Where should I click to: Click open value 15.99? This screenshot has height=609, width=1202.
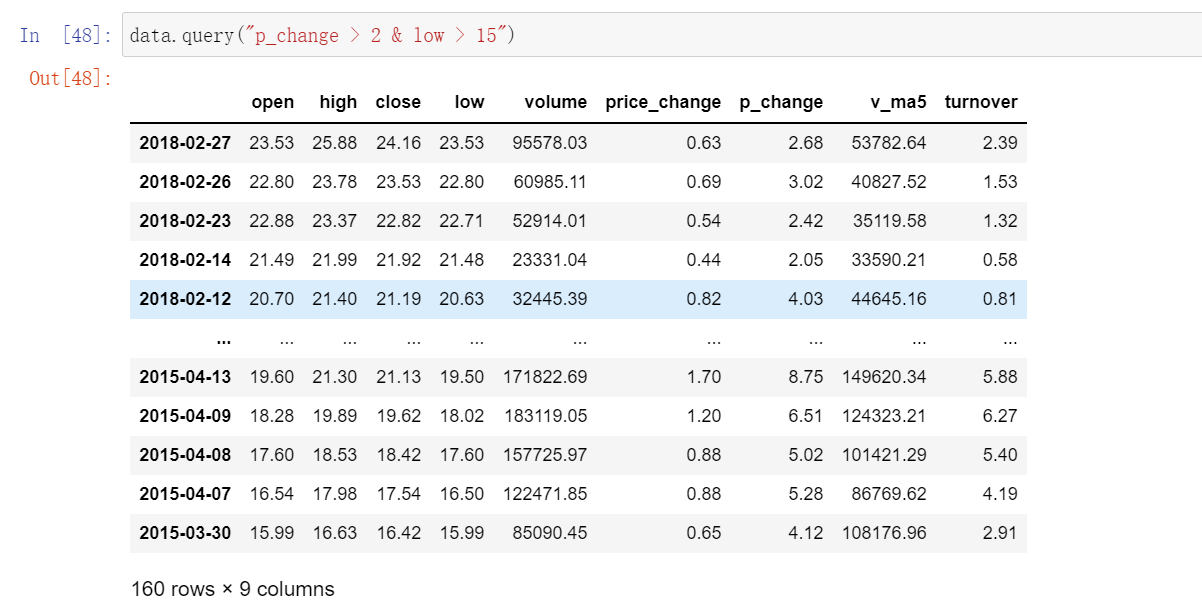(x=272, y=533)
